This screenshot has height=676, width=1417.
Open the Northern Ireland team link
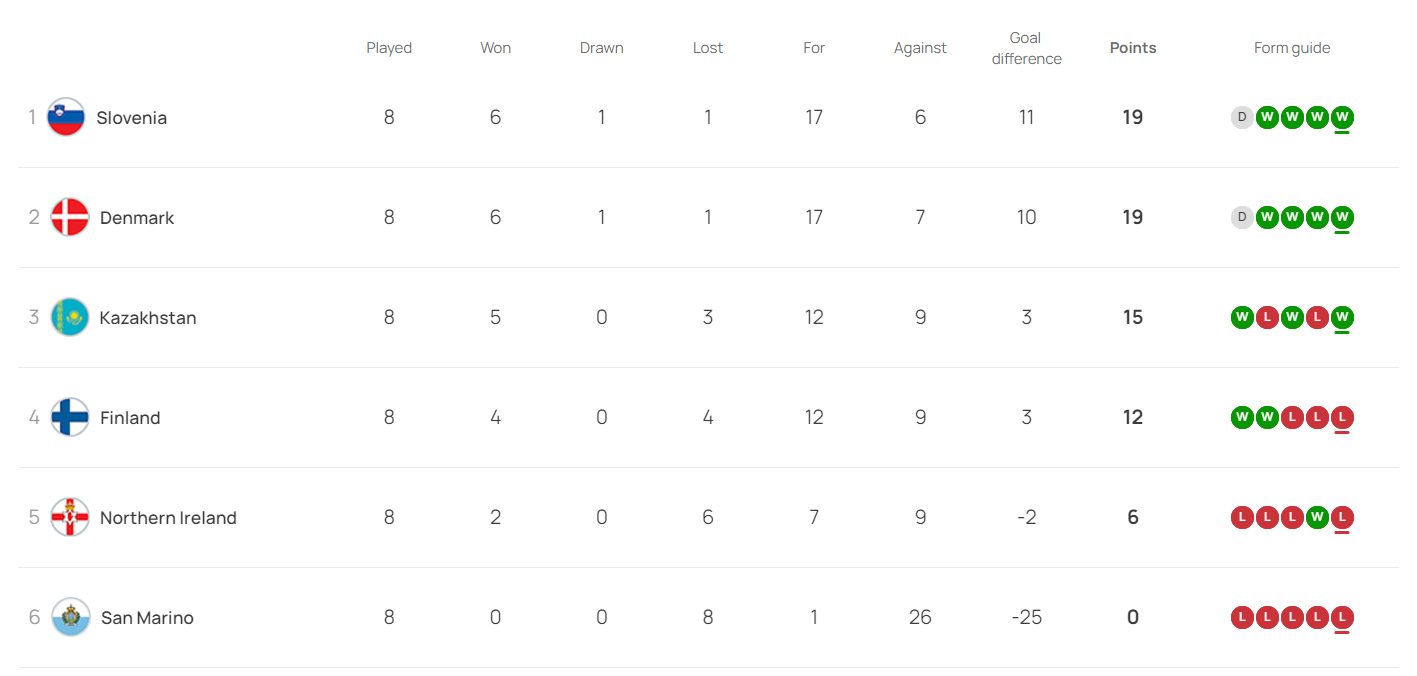(x=168, y=518)
